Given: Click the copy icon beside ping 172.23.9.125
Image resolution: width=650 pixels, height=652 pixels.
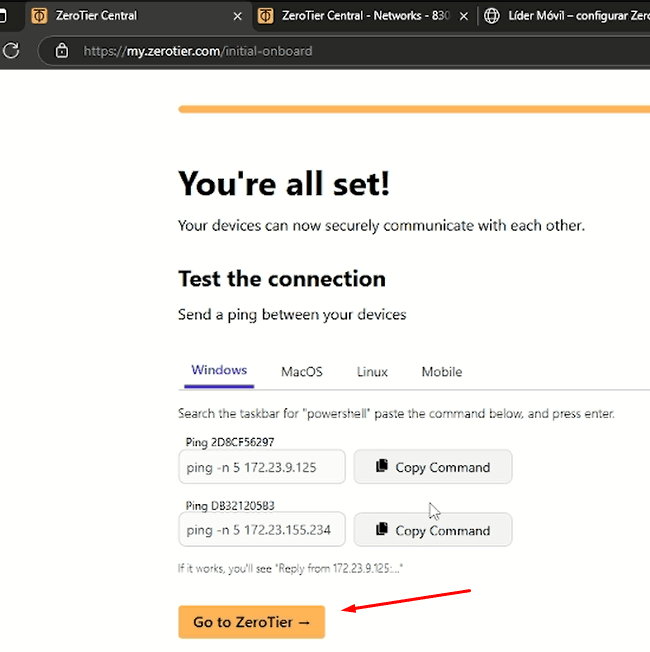Looking at the screenshot, I should click(381, 467).
